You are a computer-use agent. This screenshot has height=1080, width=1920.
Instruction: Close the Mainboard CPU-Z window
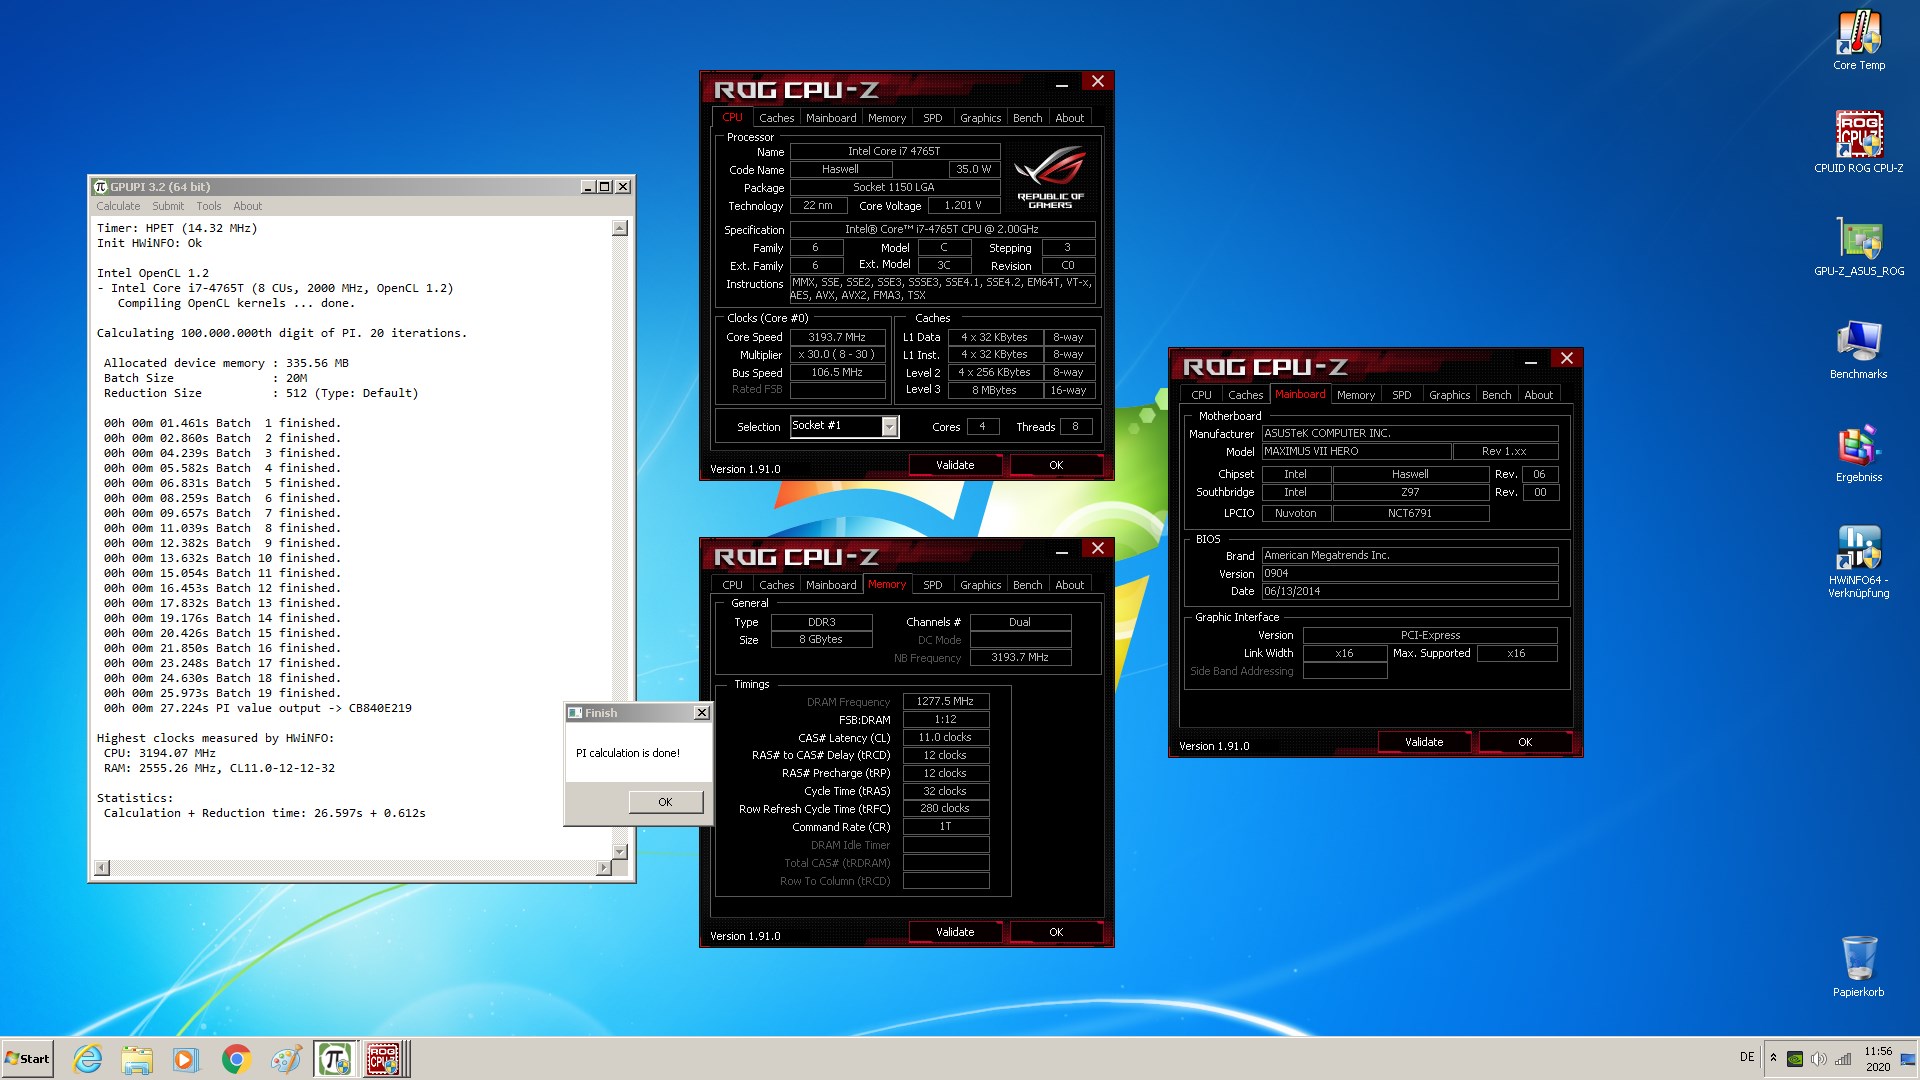[1567, 358]
